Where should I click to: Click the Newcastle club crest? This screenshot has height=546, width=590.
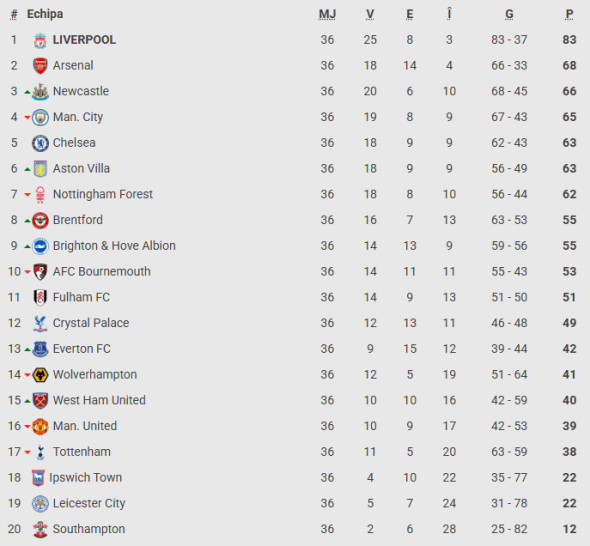point(40,91)
